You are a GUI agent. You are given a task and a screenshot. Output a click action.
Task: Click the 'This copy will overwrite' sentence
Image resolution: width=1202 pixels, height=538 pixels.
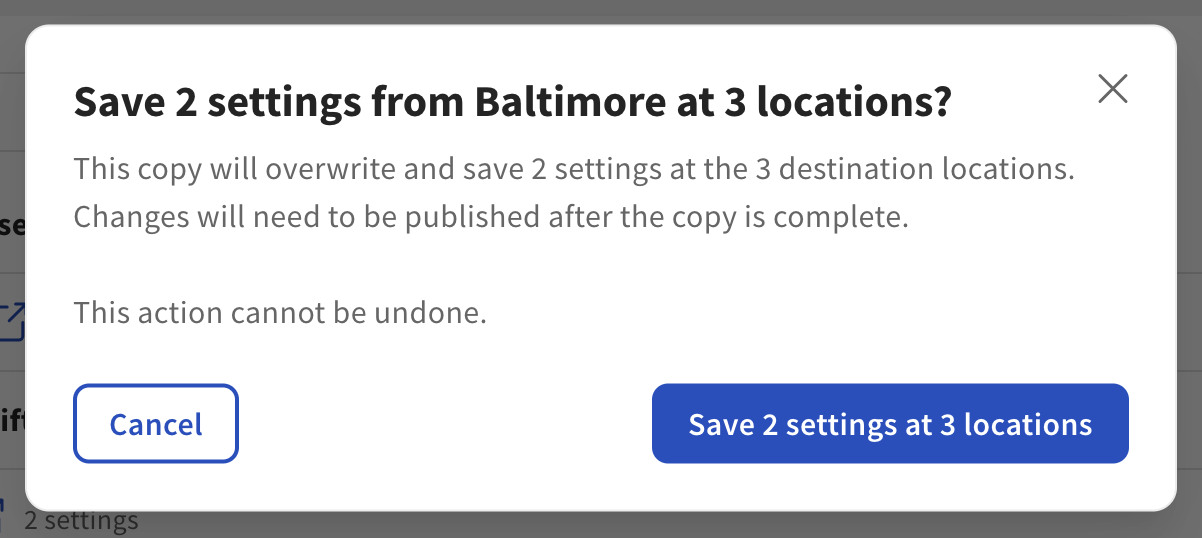point(573,168)
